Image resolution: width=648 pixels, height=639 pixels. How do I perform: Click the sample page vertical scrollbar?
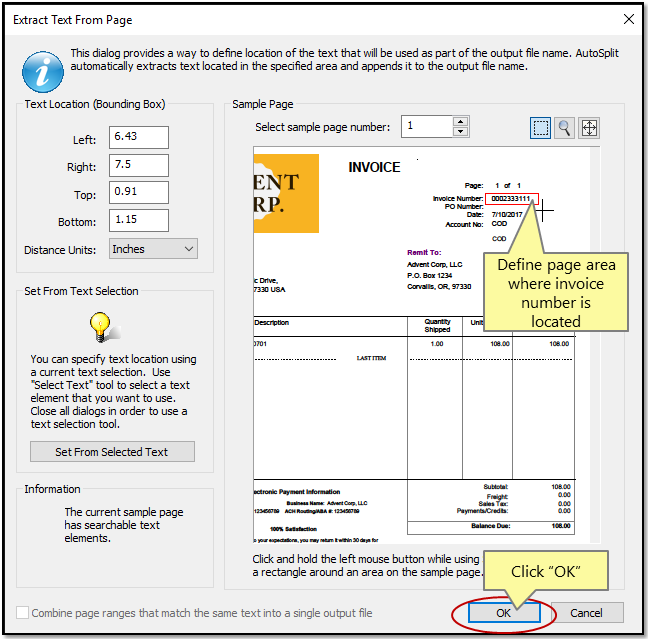(x=595, y=345)
